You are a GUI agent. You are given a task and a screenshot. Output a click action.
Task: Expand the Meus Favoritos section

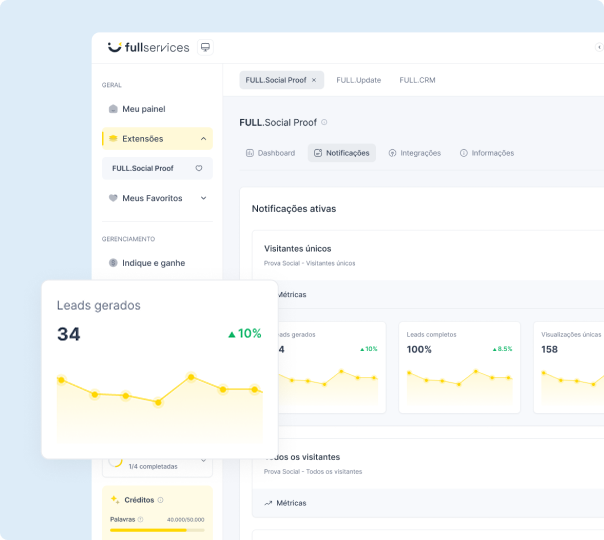(204, 198)
